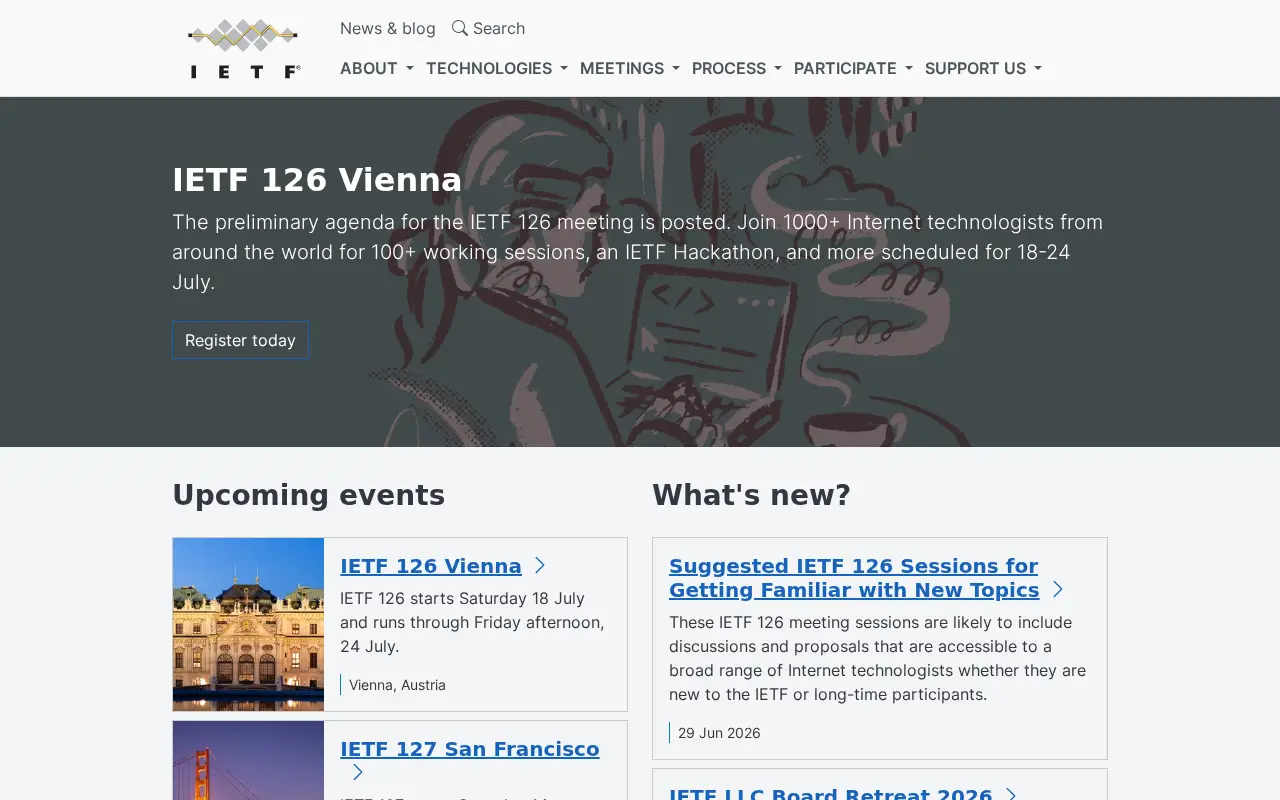Open the News & blog link
This screenshot has height=800, width=1280.
point(388,28)
